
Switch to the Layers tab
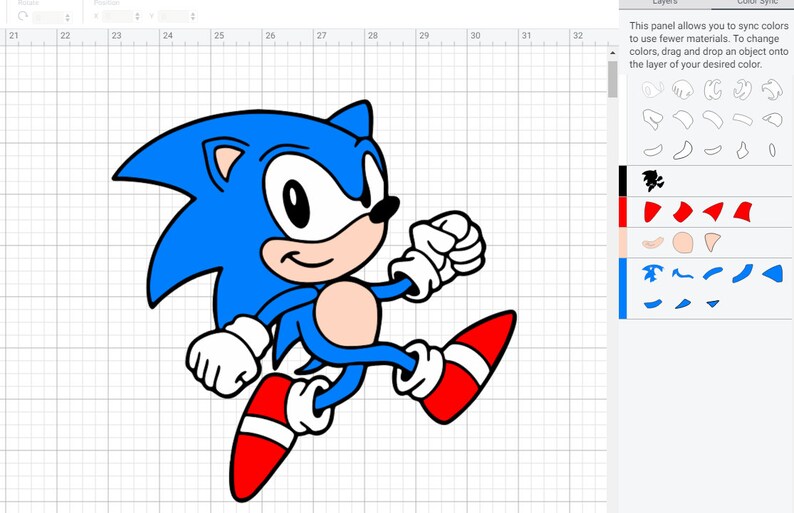(665, 3)
